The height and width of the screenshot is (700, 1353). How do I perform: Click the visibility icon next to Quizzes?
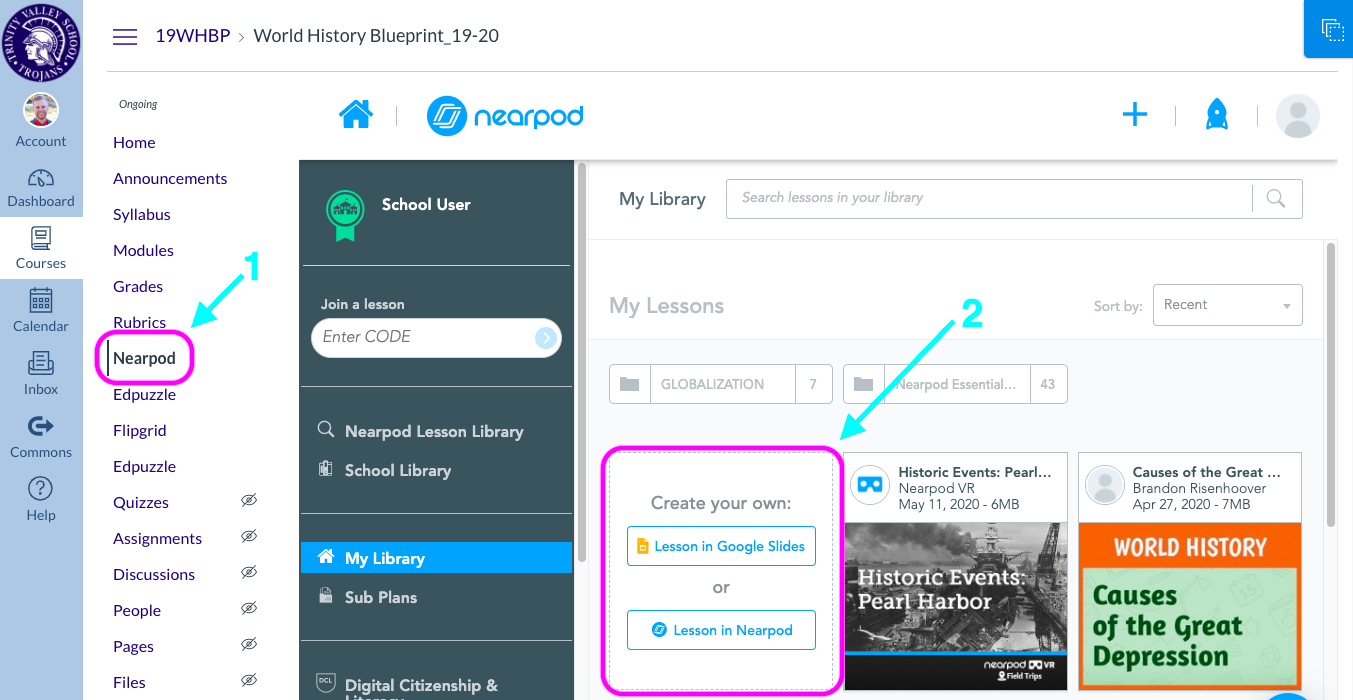pos(249,502)
